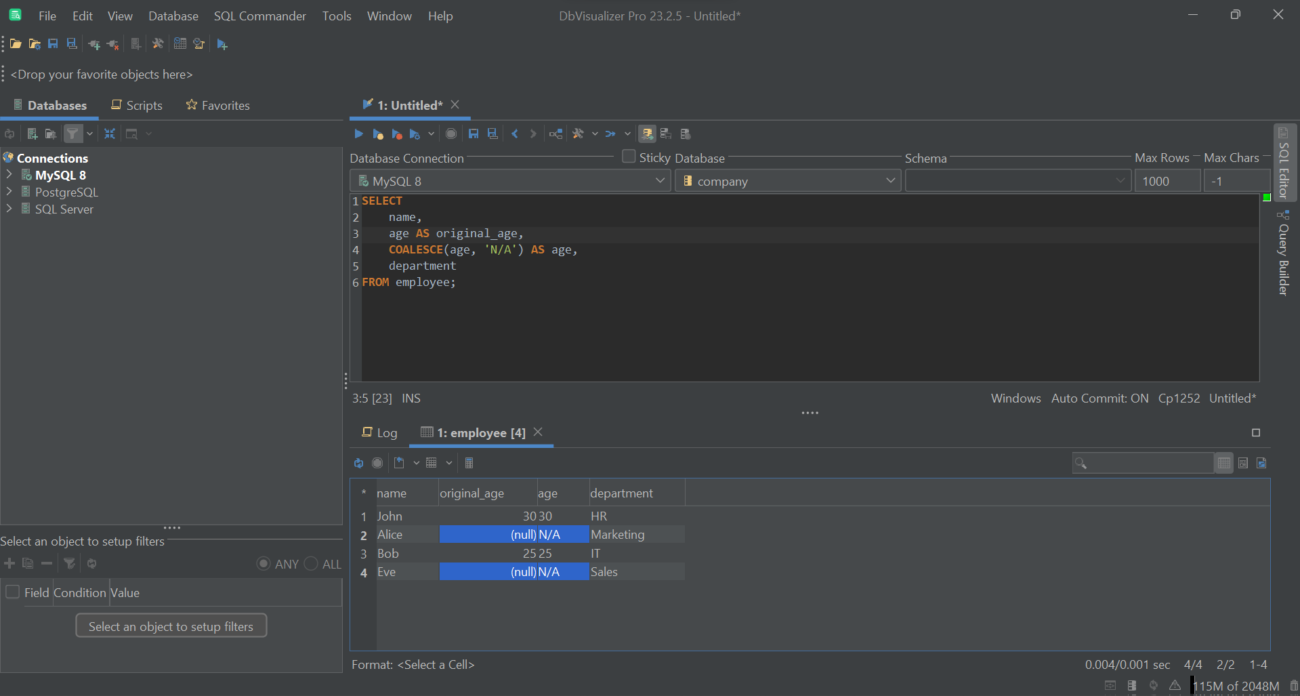Viewport: 1300px width, 696px height.
Task: Click the memory usage indicator 115M of 2048M
Action: pos(1236,686)
